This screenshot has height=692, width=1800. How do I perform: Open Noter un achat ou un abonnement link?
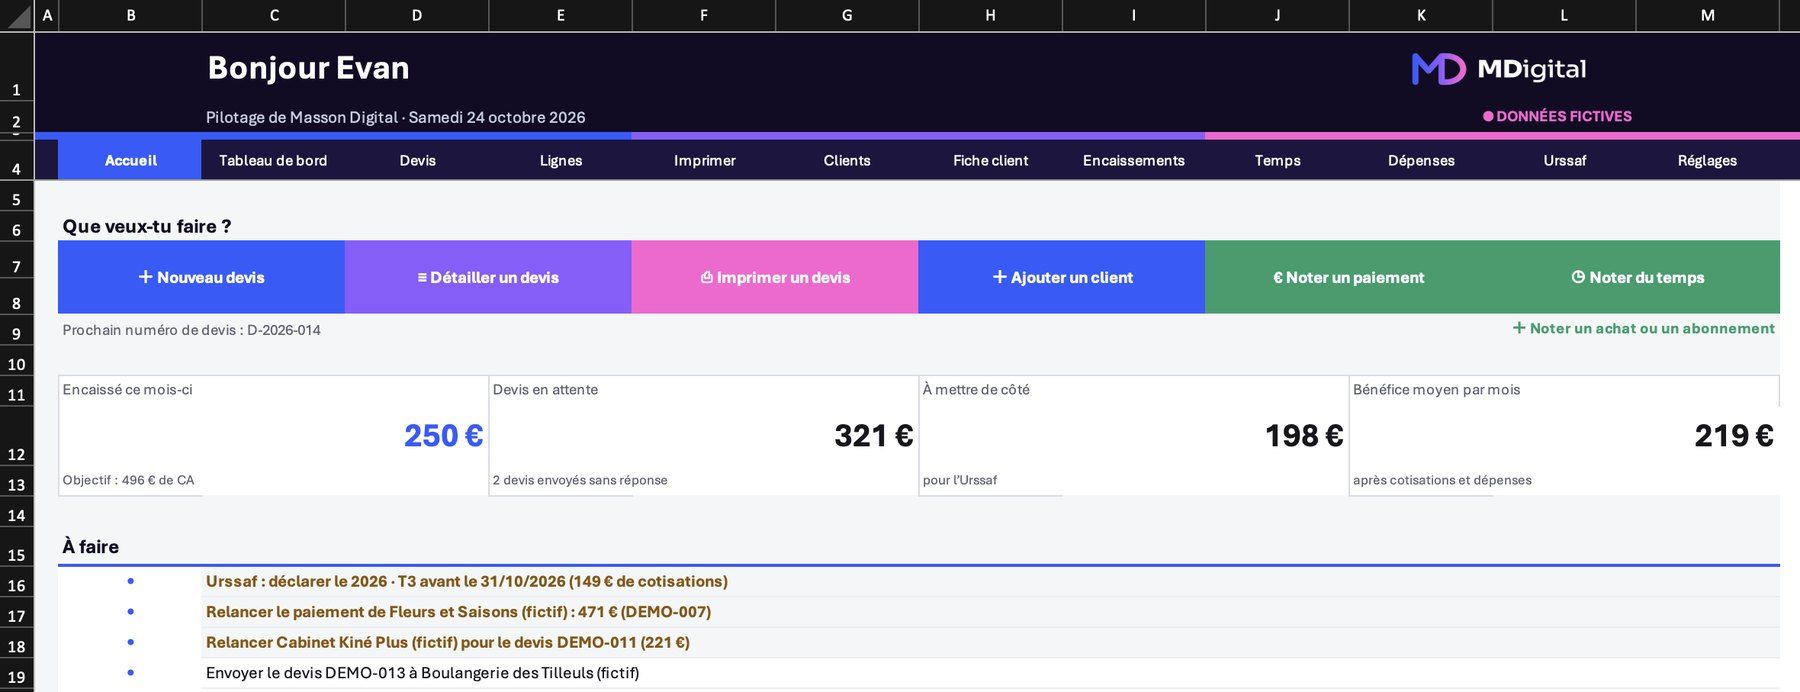(x=1643, y=328)
